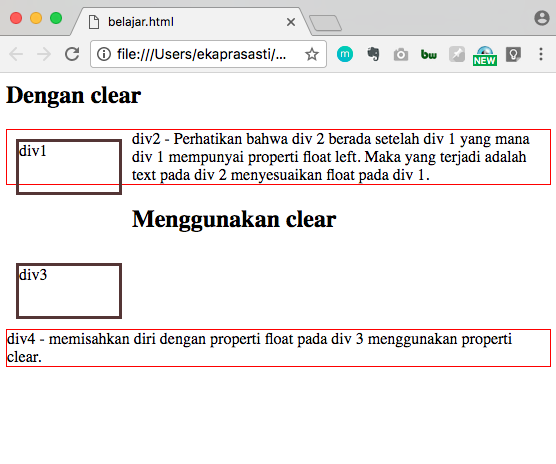The height and width of the screenshot is (464, 556).
Task: Click the div3 floated box
Action: coord(69,291)
